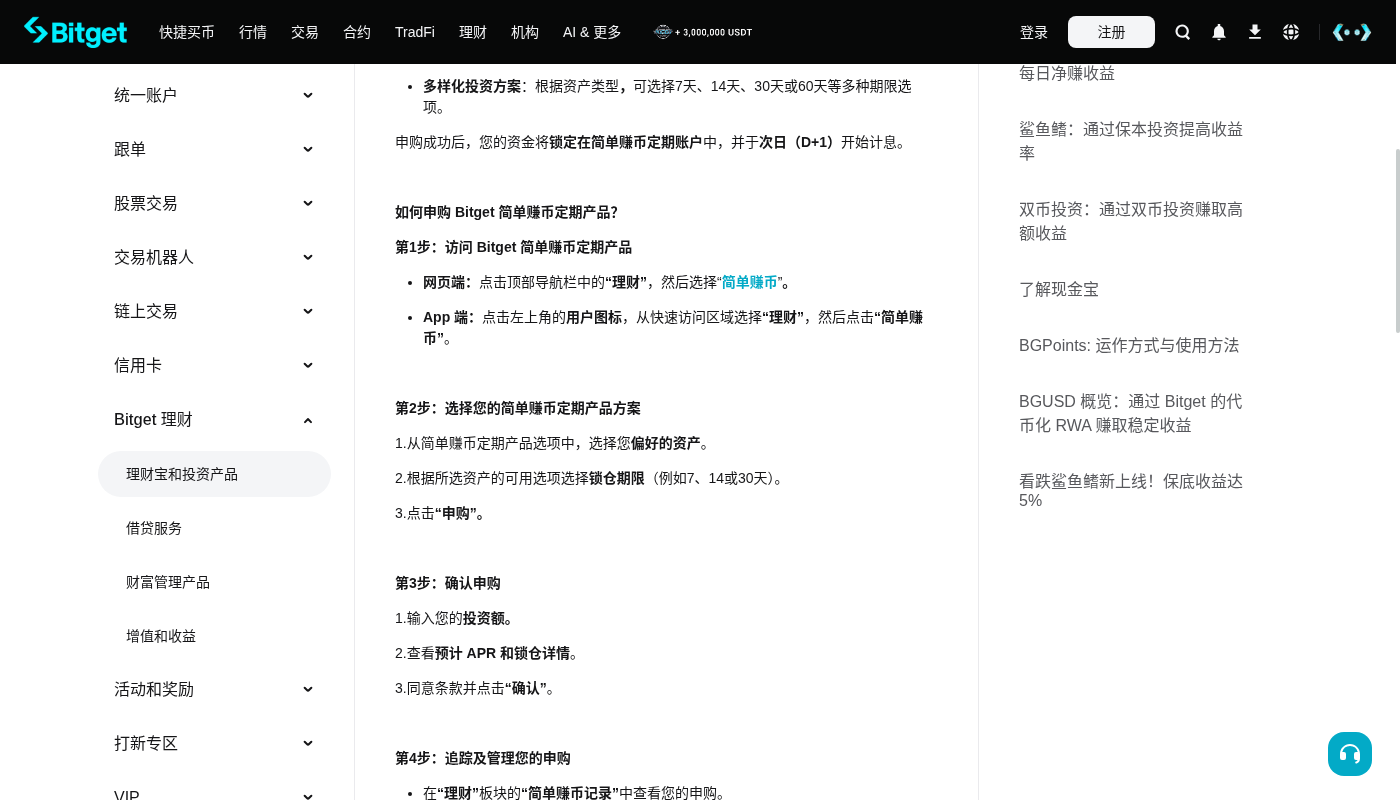This screenshot has height=800, width=1400.
Task: Open article 了解现金宝
Action: click(1059, 289)
